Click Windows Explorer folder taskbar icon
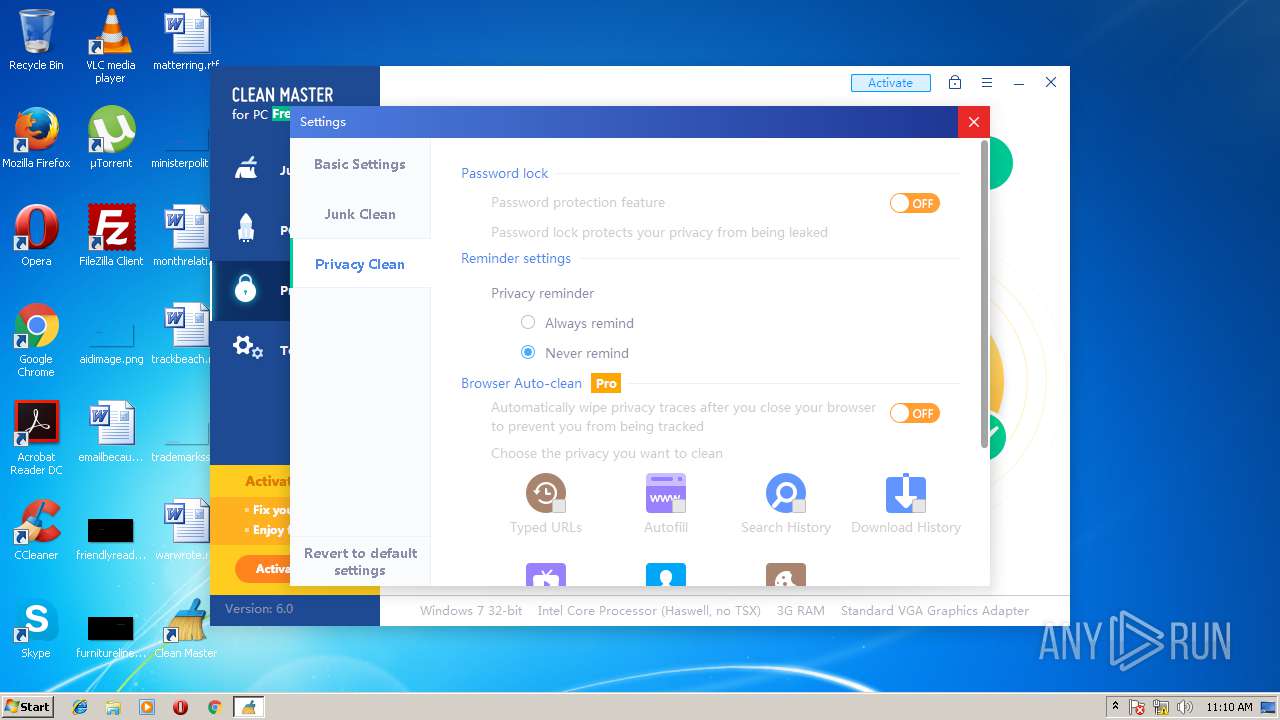Screen dimensions: 1280x720 point(113,707)
